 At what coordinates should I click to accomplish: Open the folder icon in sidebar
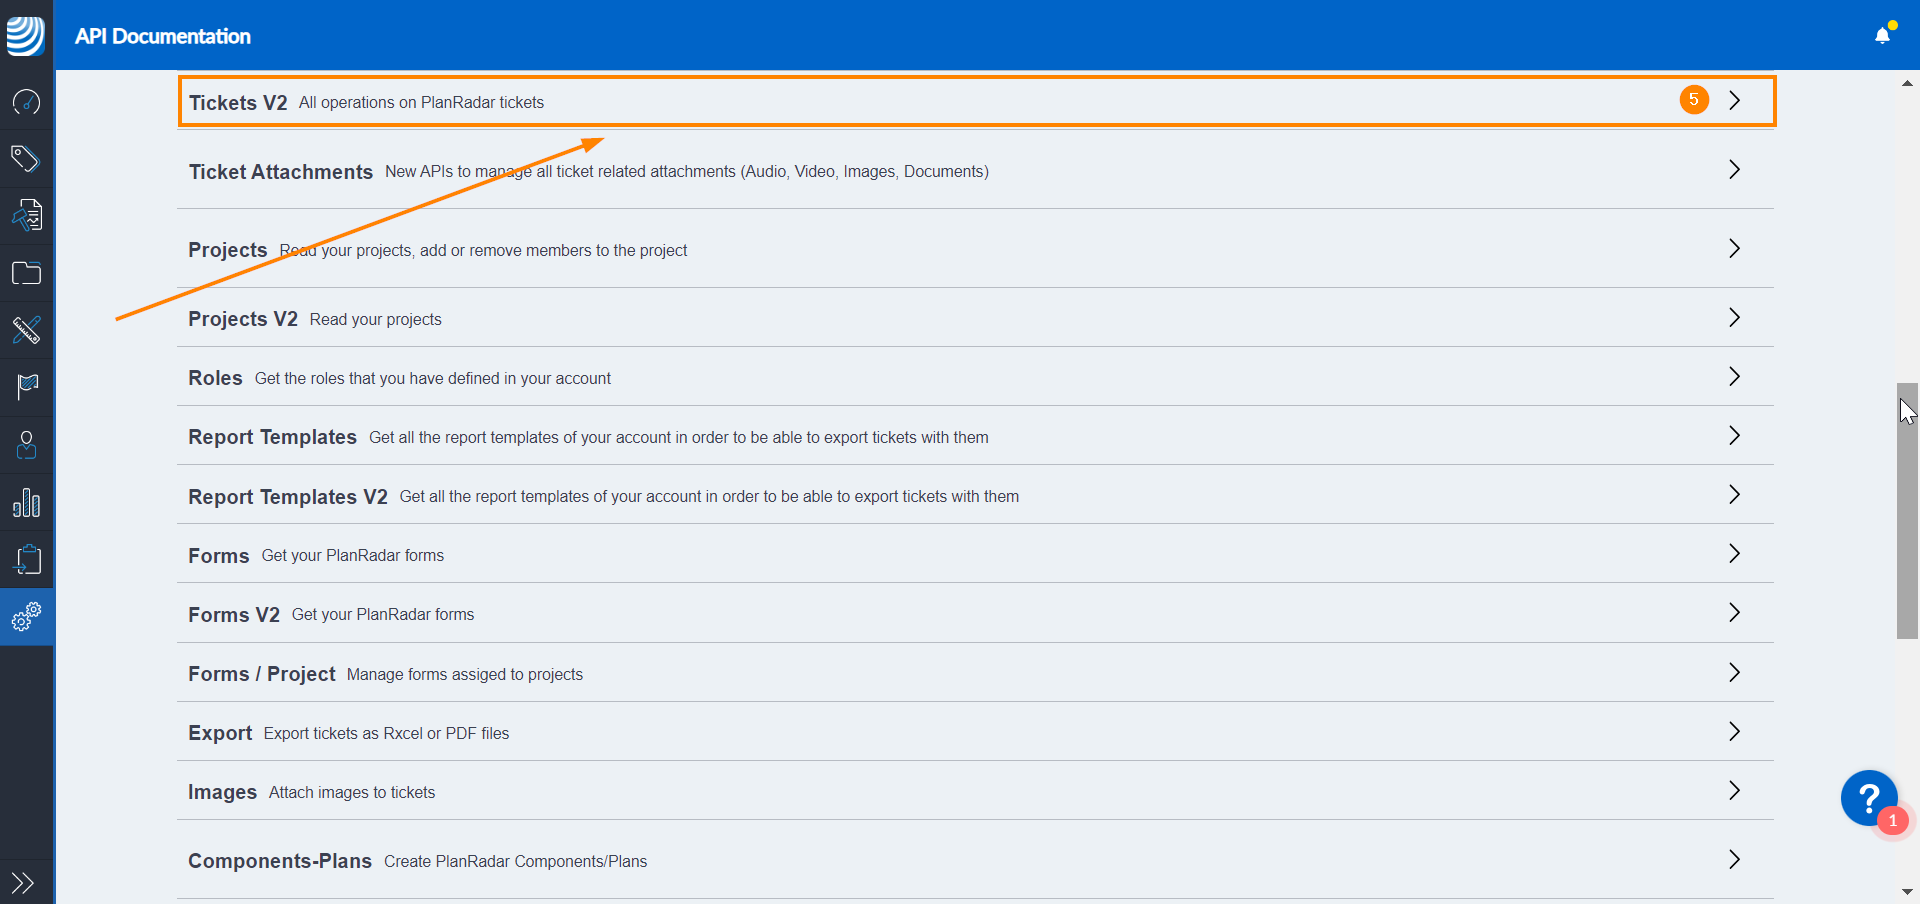click(x=26, y=273)
